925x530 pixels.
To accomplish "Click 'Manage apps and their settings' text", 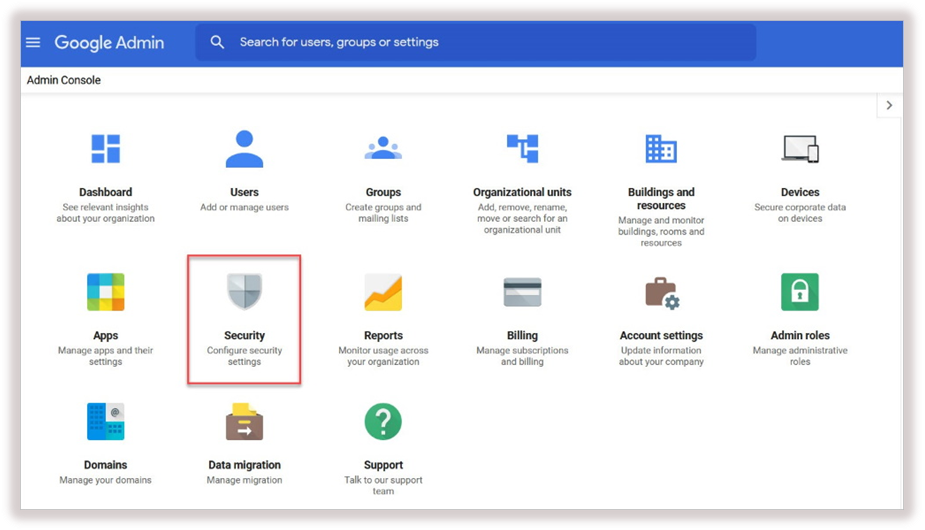I will coord(106,356).
